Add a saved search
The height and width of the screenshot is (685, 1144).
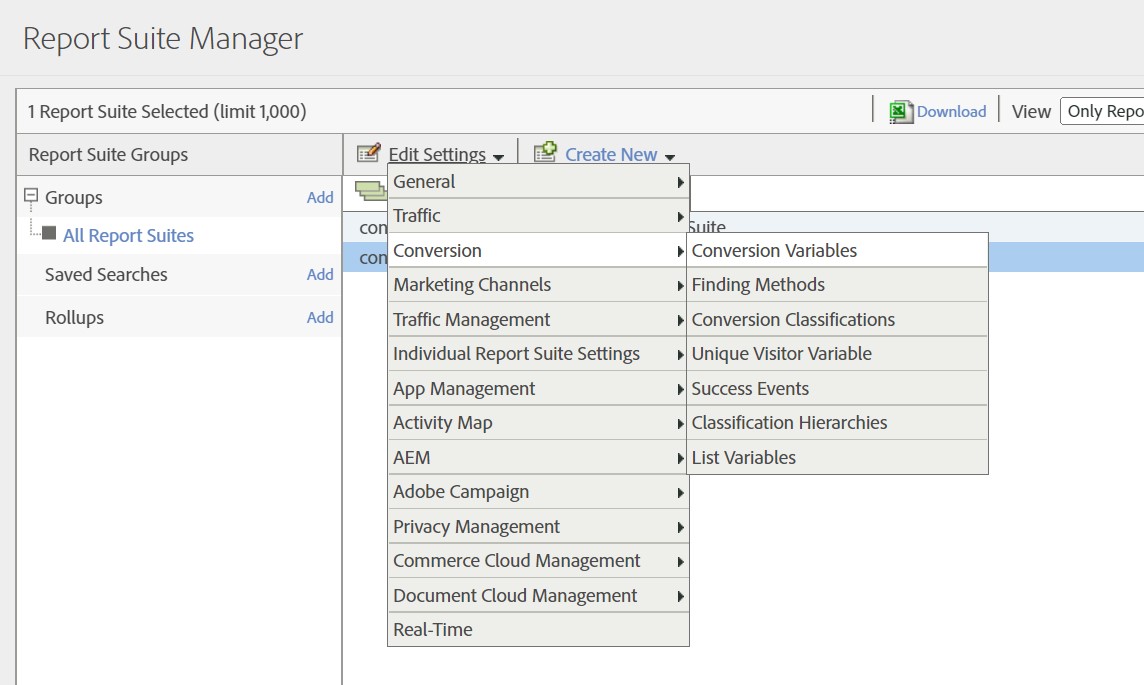[x=320, y=275]
